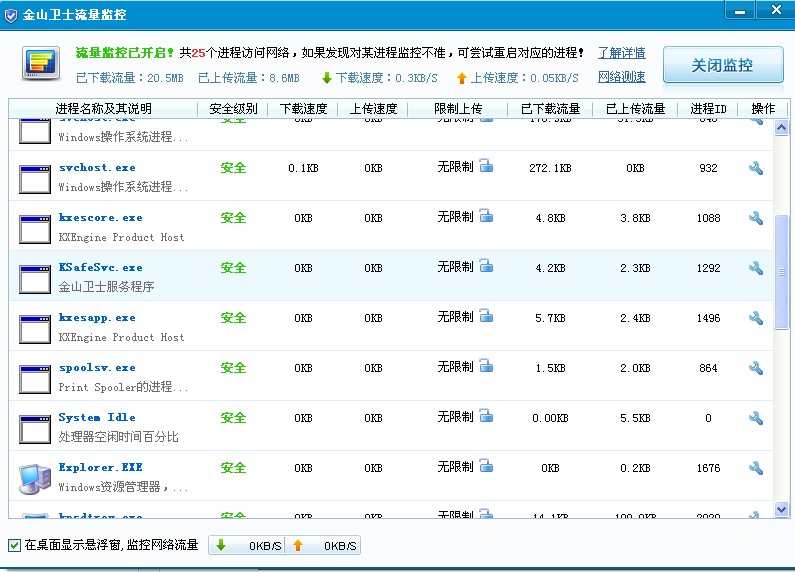The height and width of the screenshot is (572, 795).
Task: Set upload limit icon for spoolsv.exe
Action: pos(486,366)
